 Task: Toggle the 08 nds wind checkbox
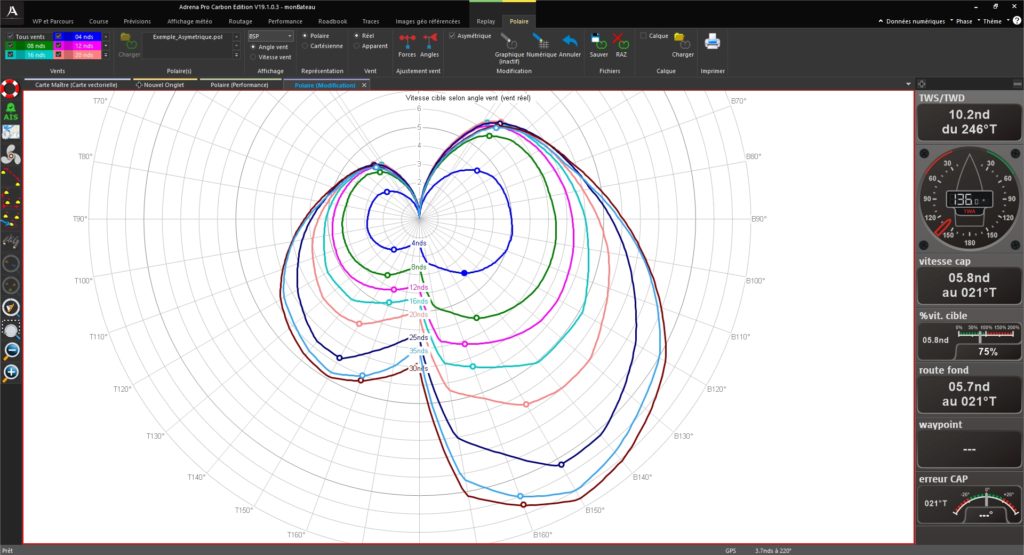click(x=10, y=46)
